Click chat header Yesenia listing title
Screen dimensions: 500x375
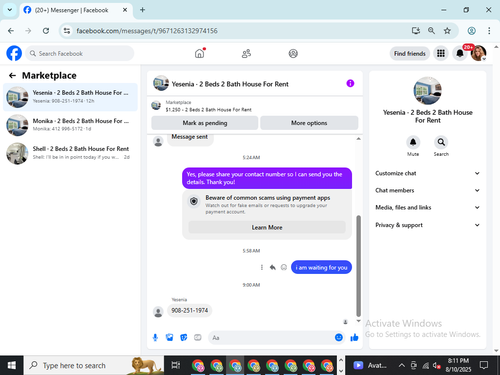pos(230,84)
